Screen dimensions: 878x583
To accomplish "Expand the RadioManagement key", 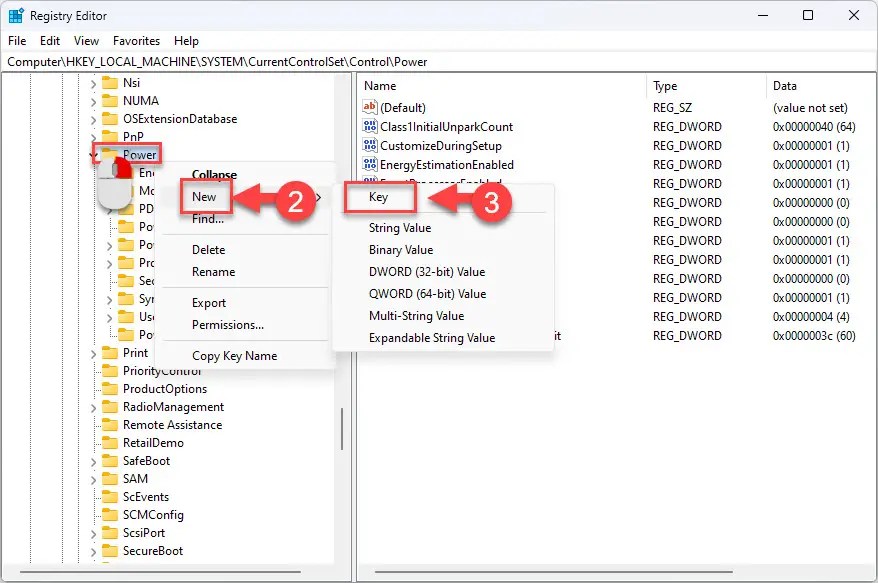I will click(x=92, y=407).
